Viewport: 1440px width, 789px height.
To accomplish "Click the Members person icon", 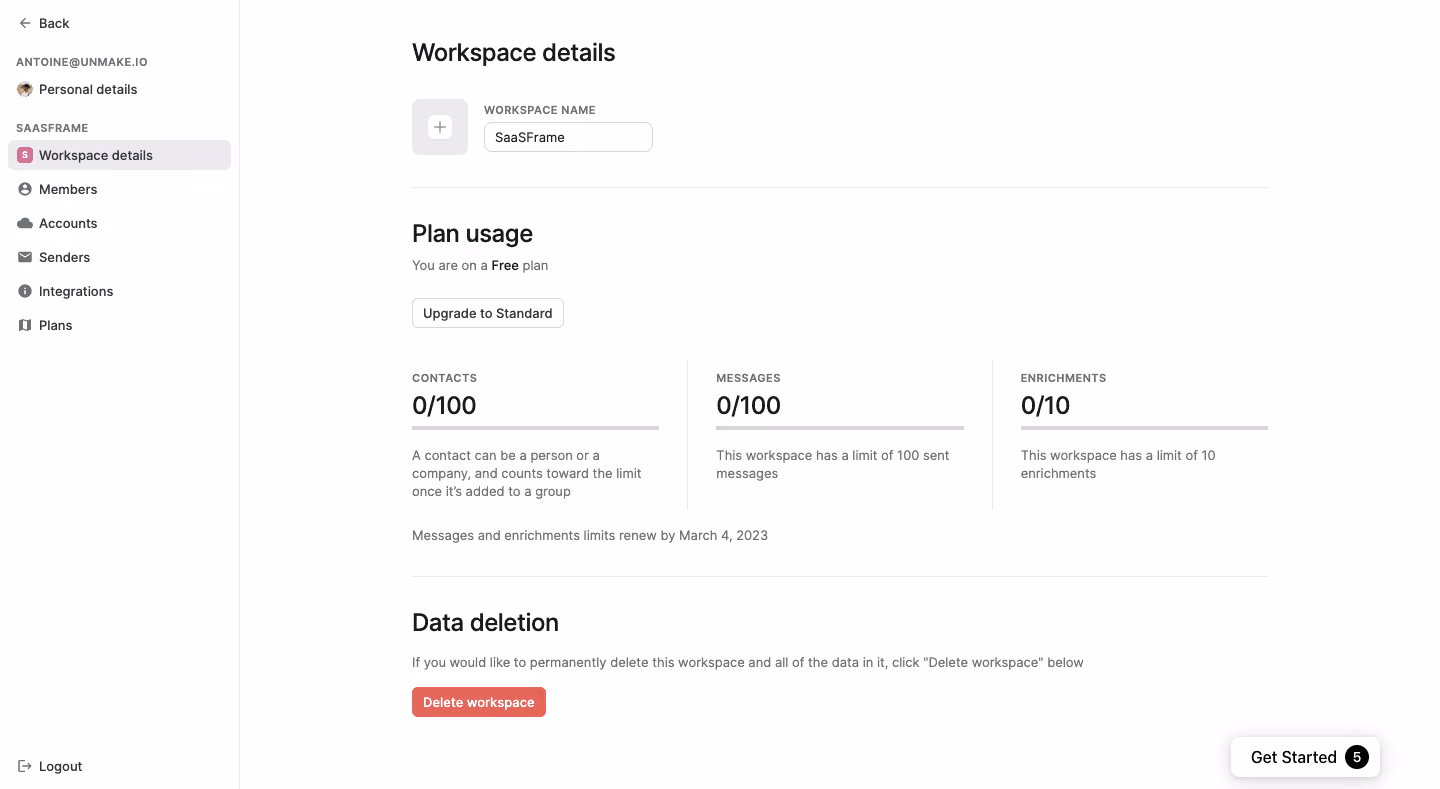I will pos(25,189).
